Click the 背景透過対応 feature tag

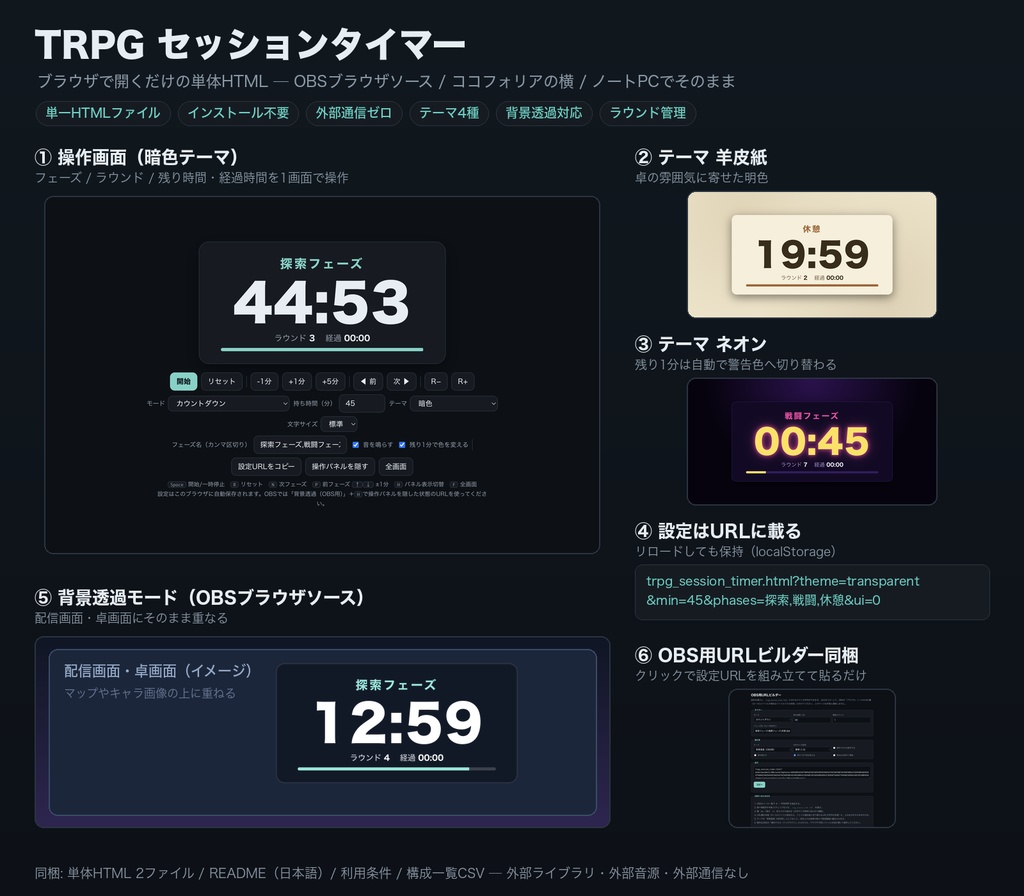[x=544, y=113]
